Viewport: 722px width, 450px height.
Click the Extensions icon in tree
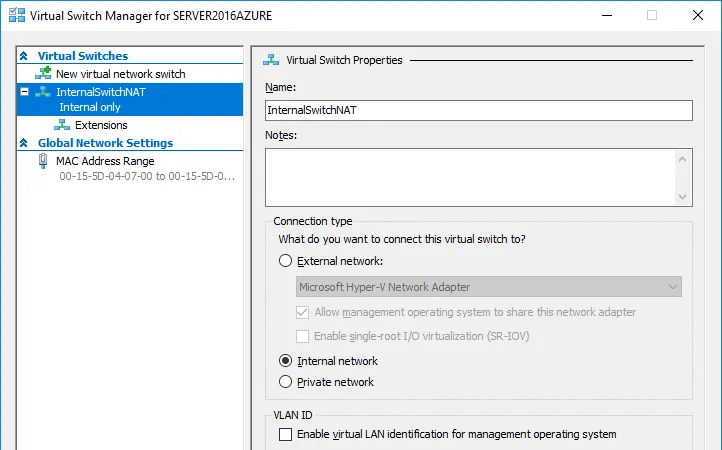point(62,125)
